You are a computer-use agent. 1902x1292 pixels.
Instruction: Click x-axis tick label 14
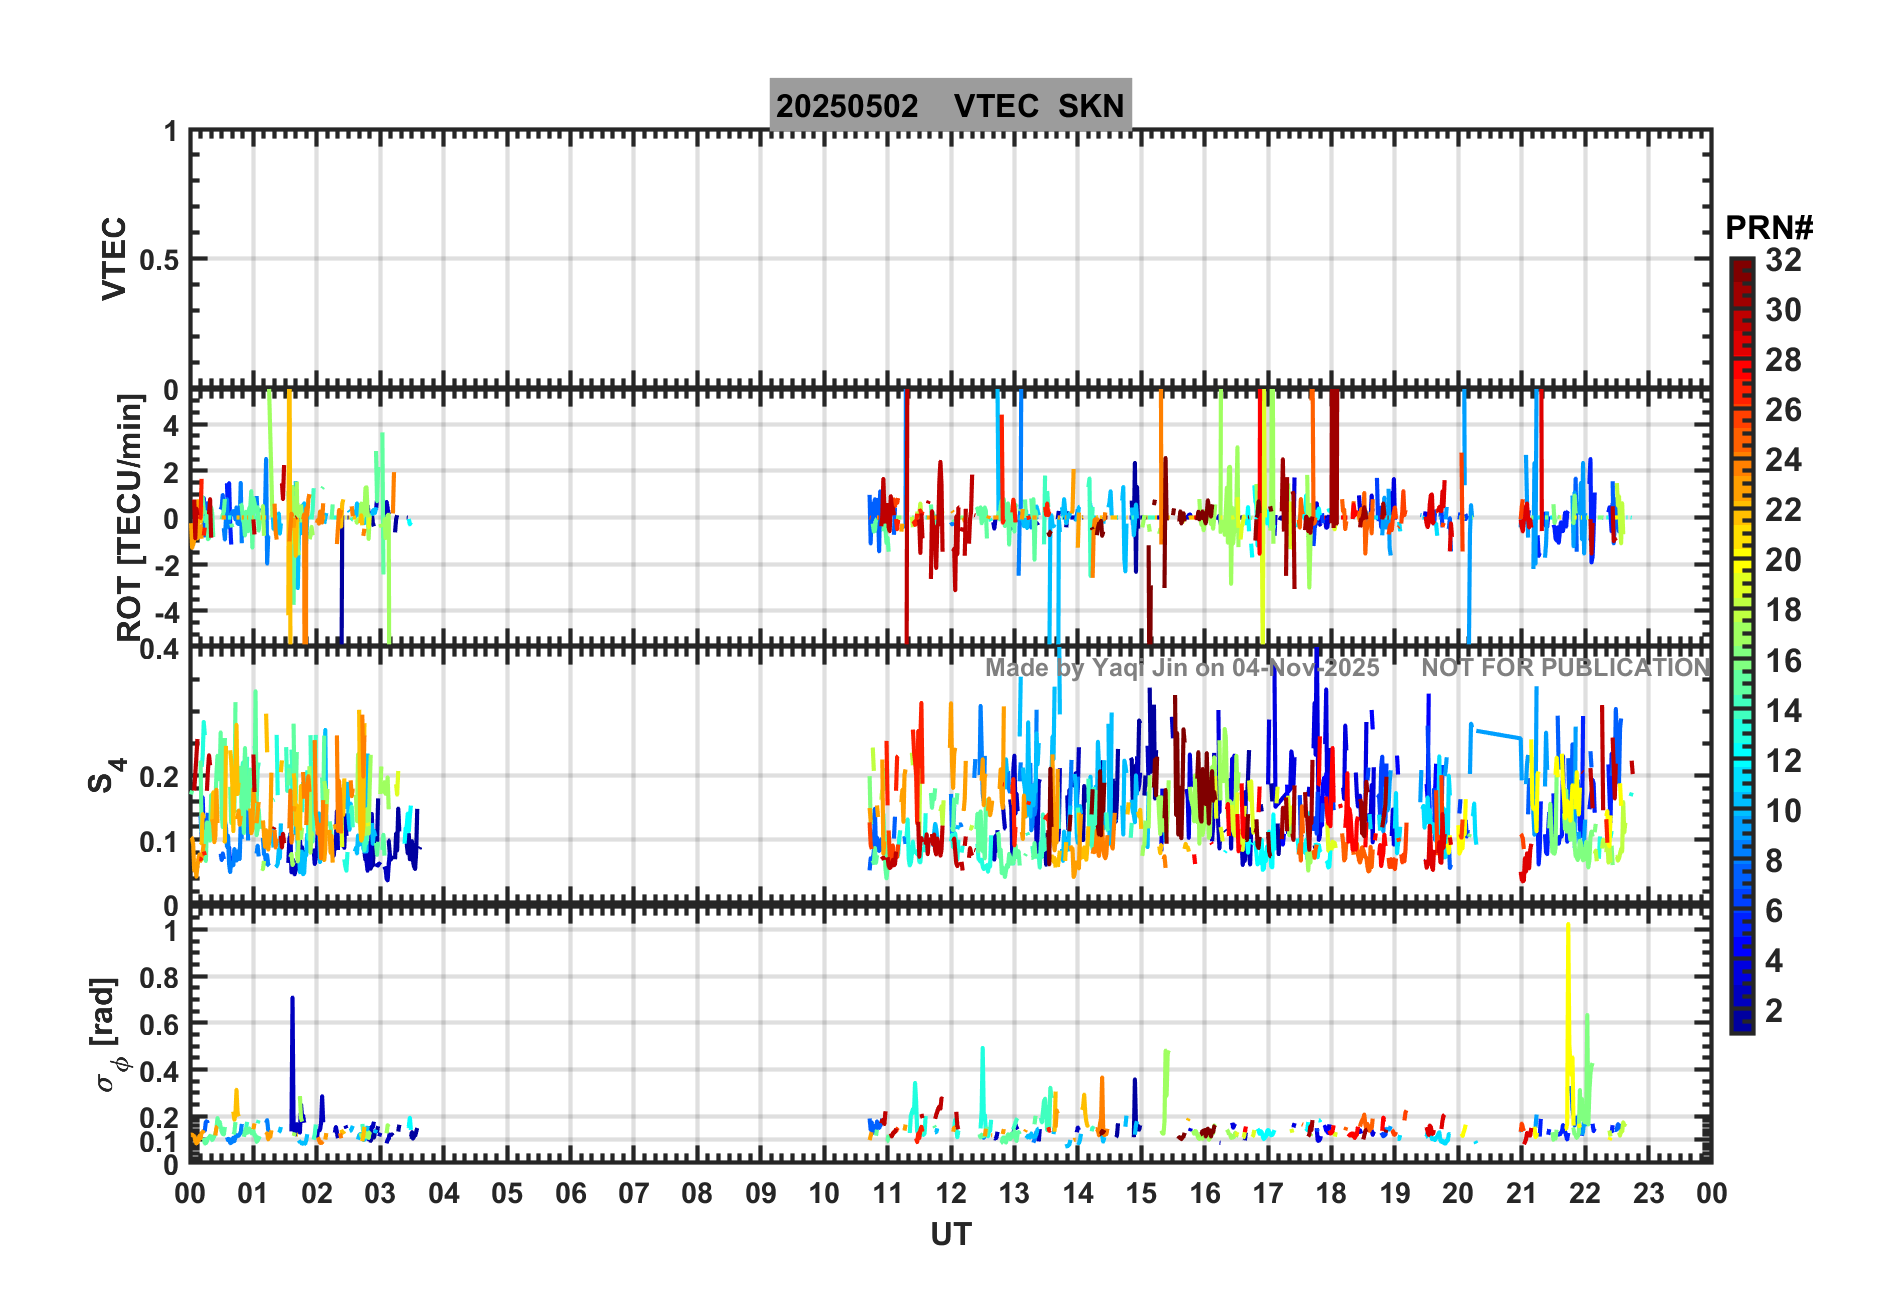point(1078,1194)
